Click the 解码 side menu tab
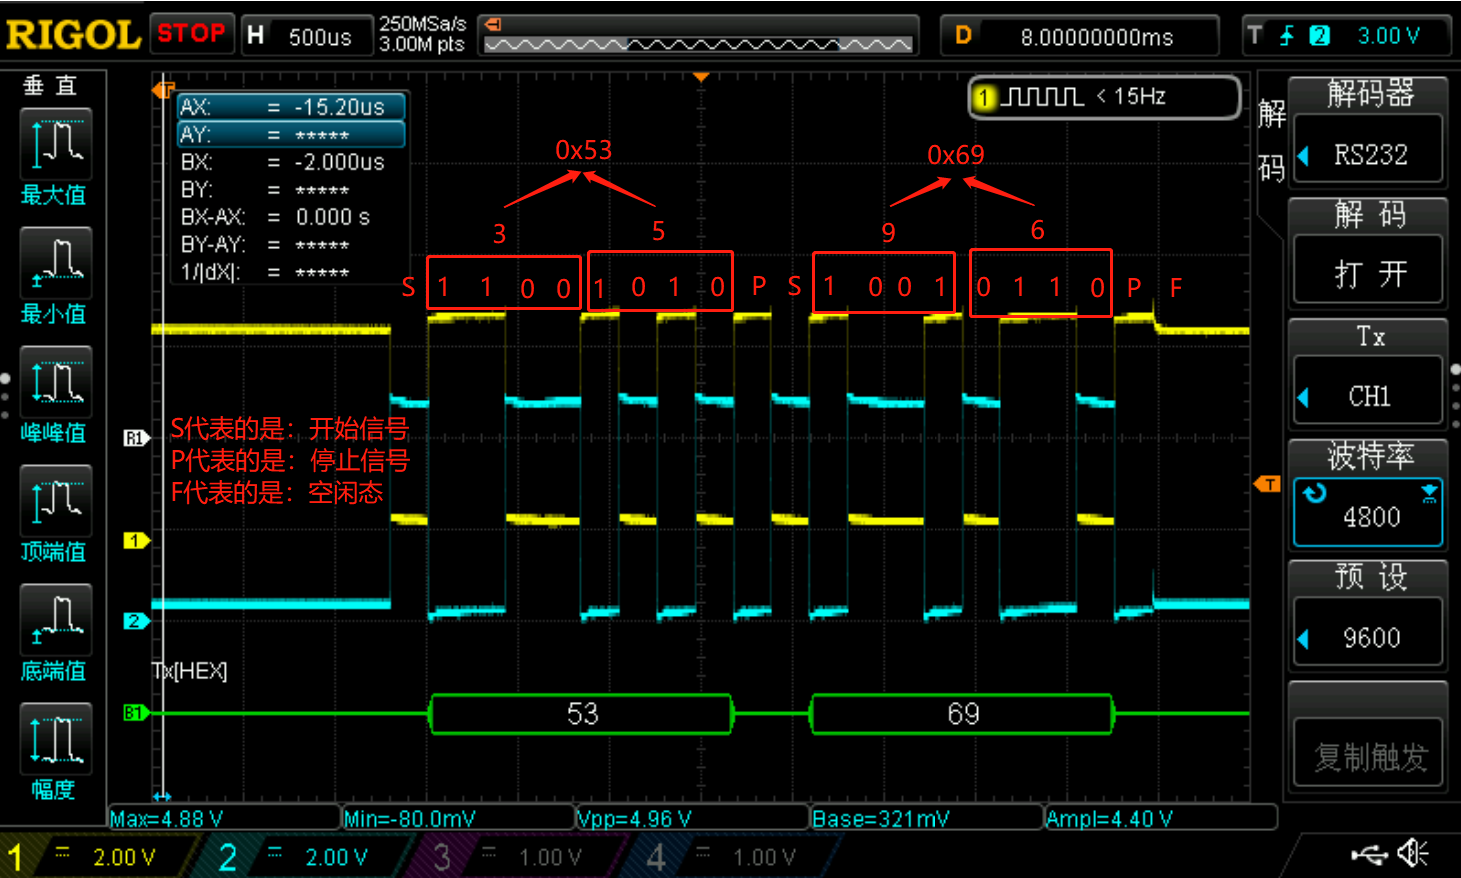The height and width of the screenshot is (878, 1461). coord(1271,140)
